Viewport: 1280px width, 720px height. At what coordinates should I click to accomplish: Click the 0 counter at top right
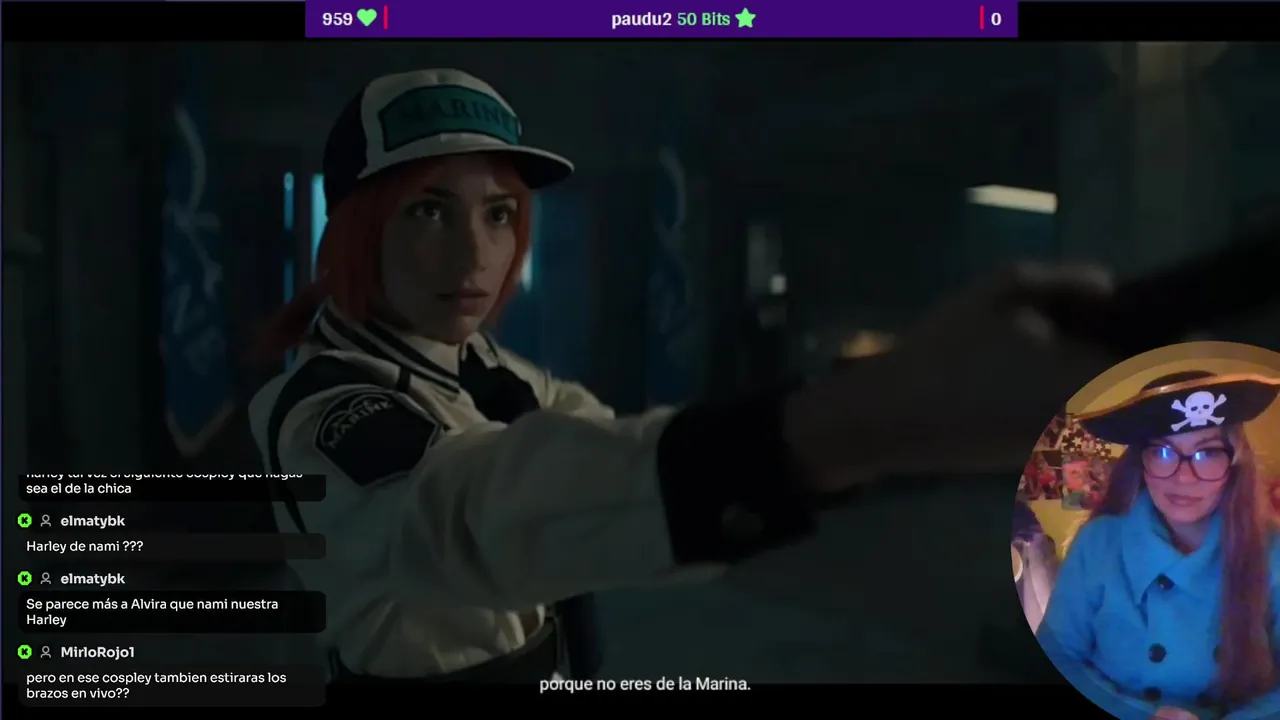[995, 19]
